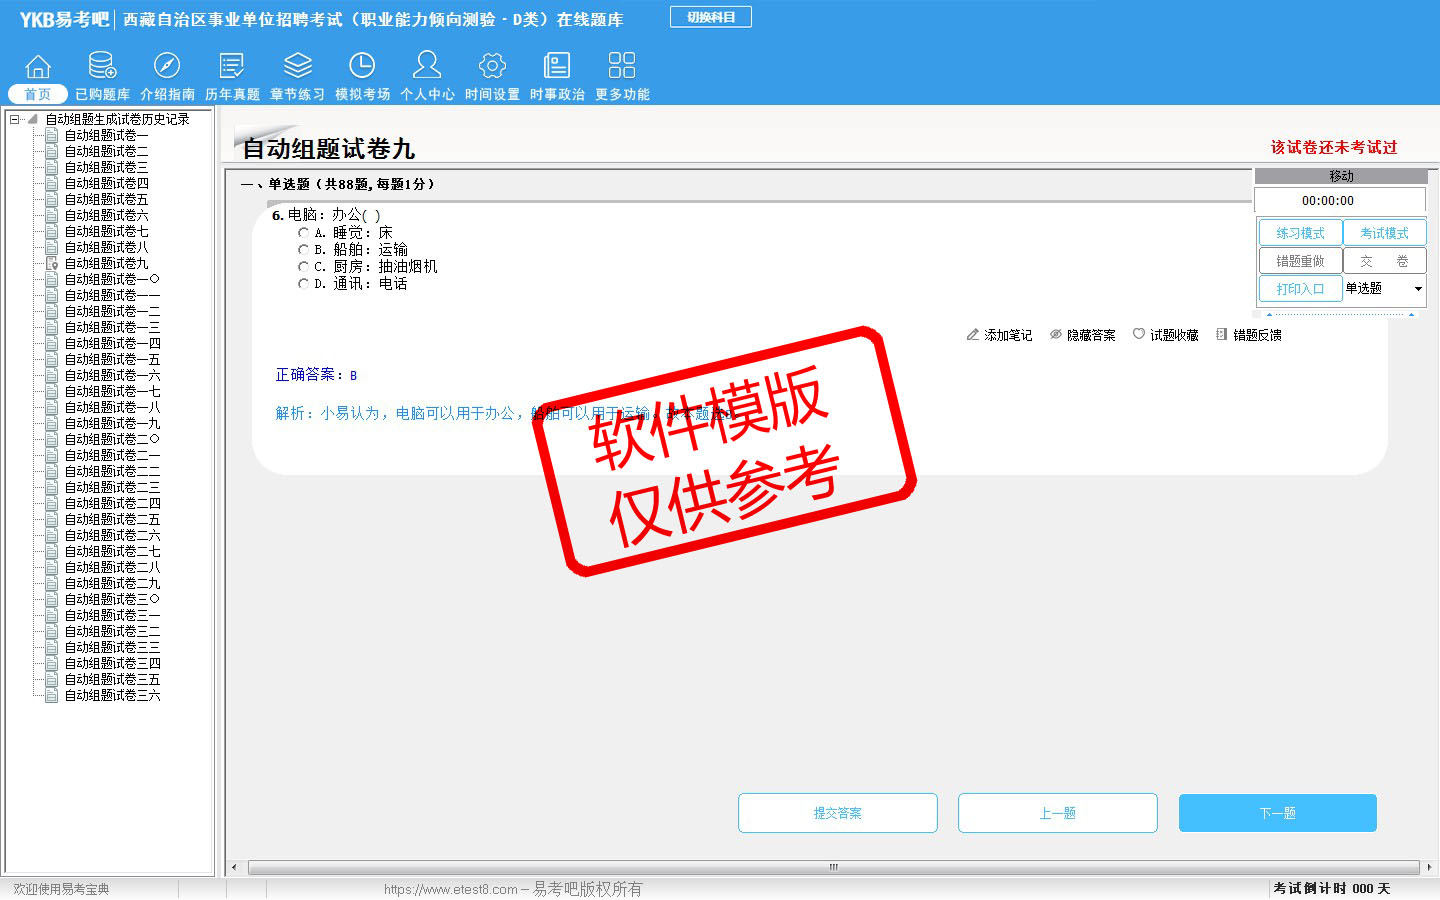Open 章节练习 chapter practice icon

(297, 67)
